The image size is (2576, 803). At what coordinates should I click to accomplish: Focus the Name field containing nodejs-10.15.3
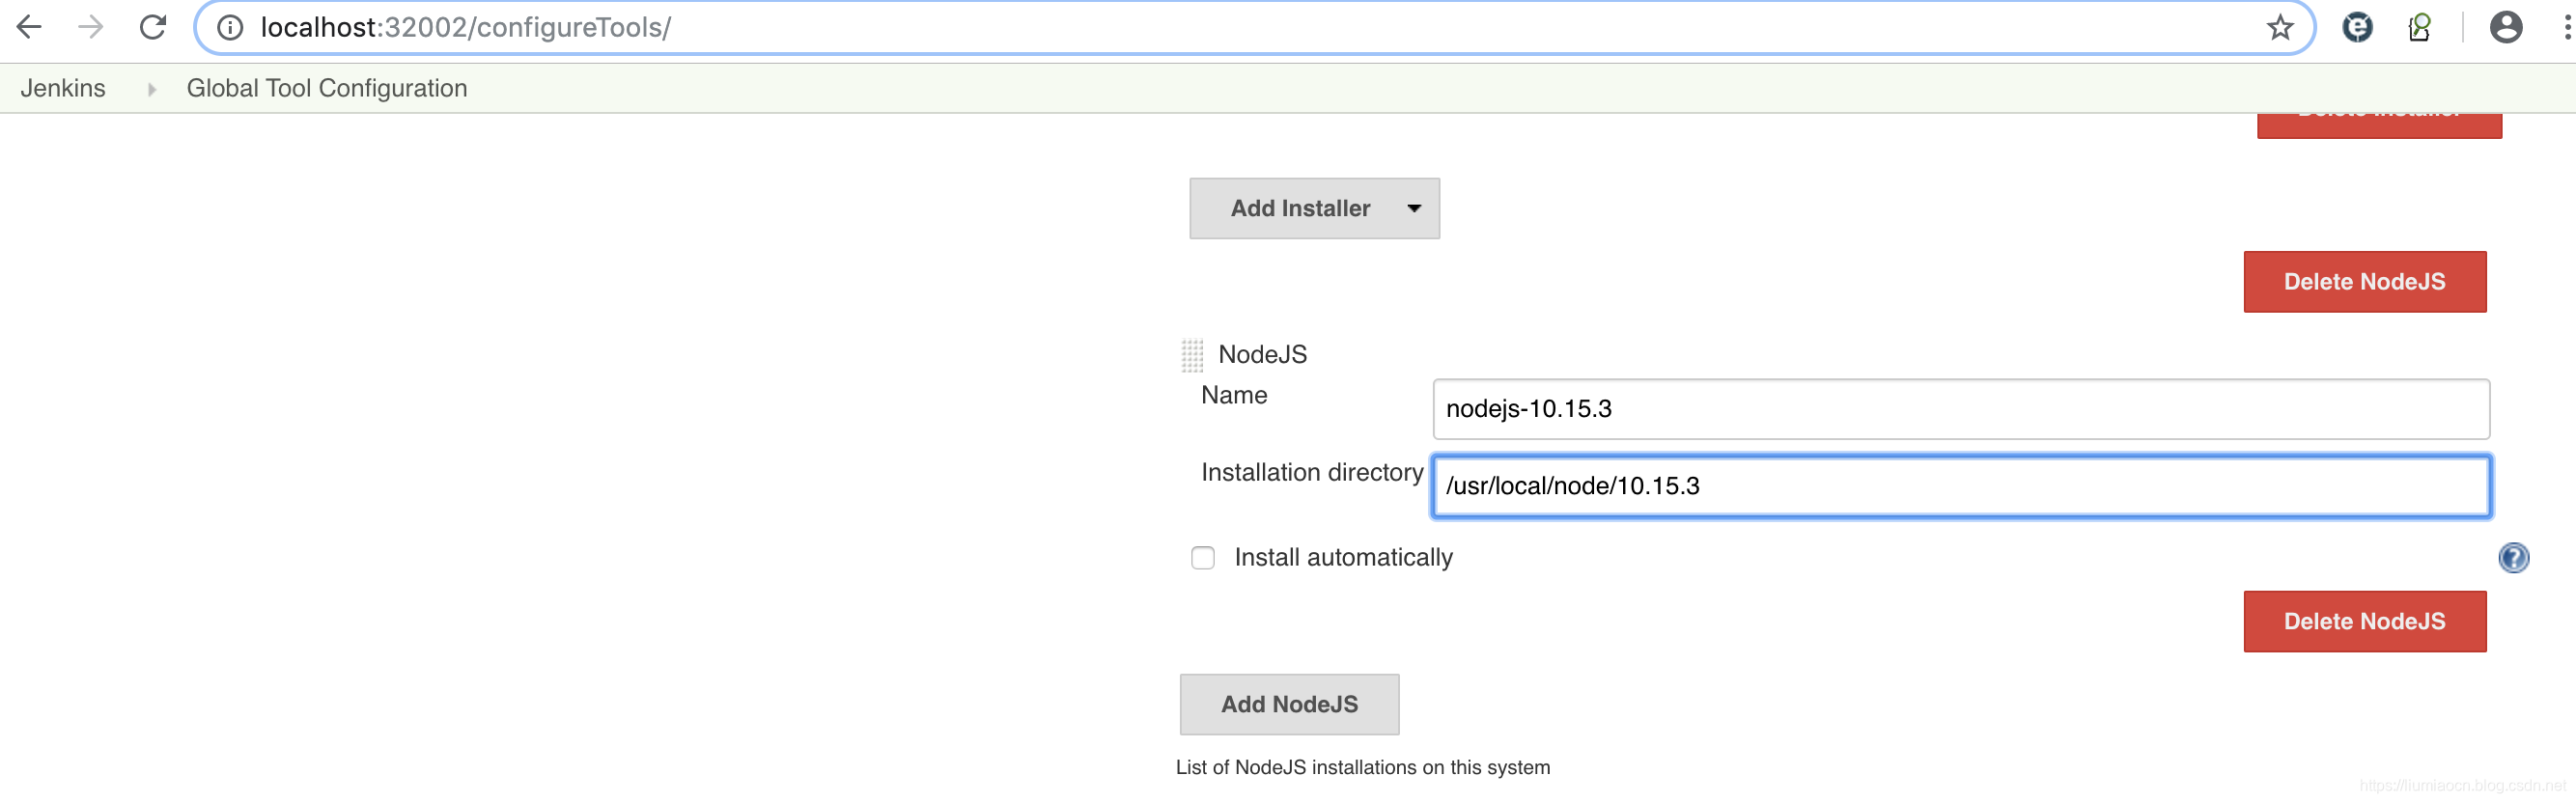click(1960, 409)
